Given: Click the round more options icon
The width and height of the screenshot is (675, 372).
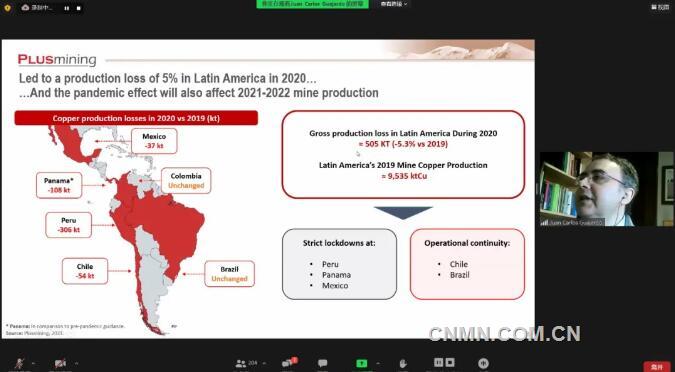Looking at the screenshot, I should coord(483,363).
